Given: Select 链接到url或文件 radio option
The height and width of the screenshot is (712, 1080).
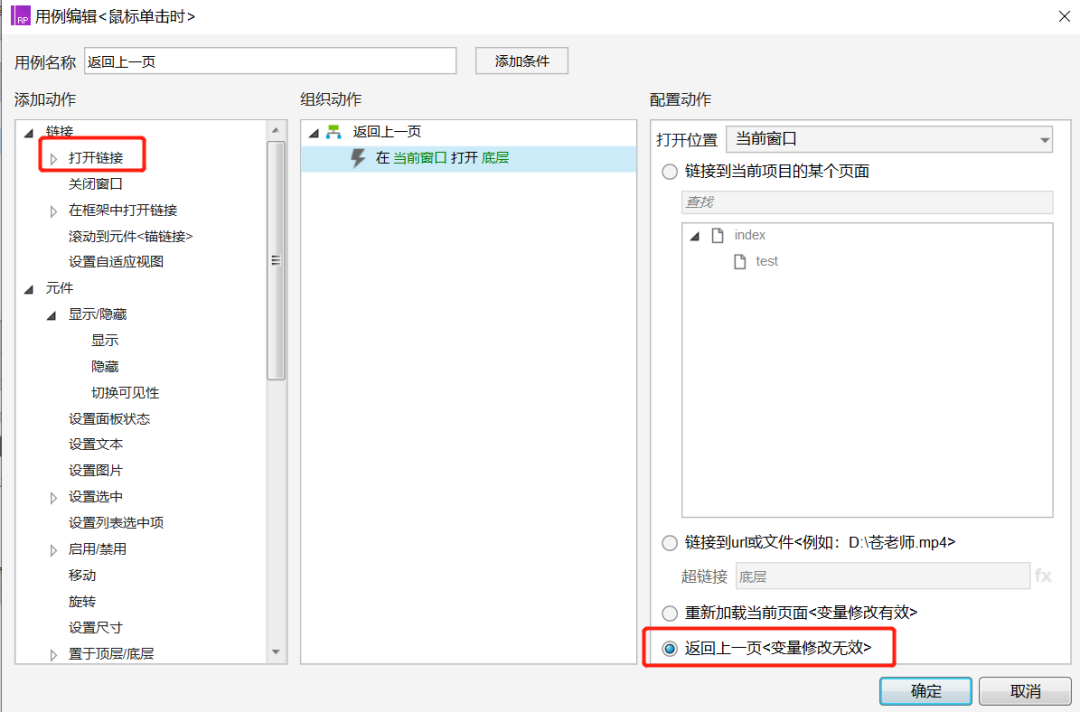Looking at the screenshot, I should [x=670, y=543].
